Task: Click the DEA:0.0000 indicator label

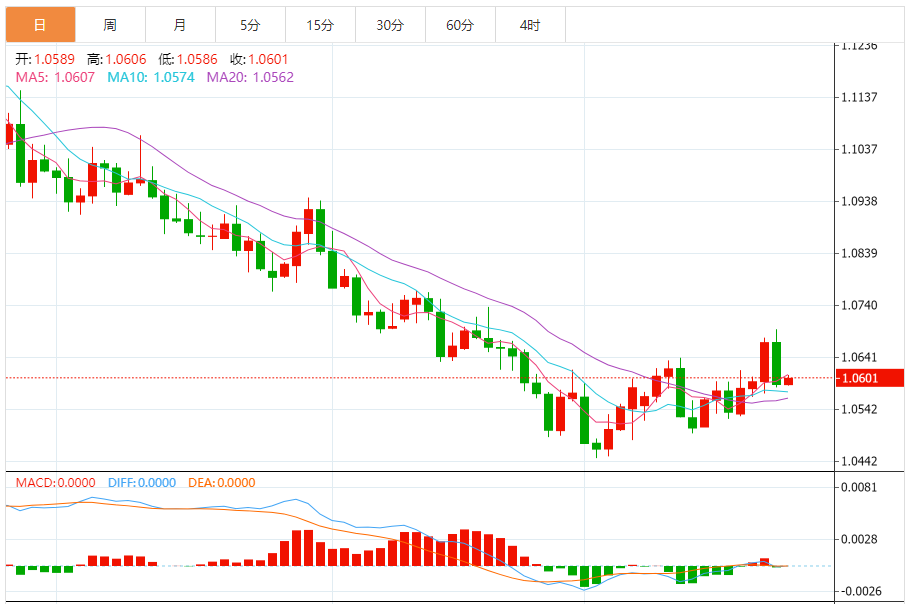Action: [x=222, y=483]
